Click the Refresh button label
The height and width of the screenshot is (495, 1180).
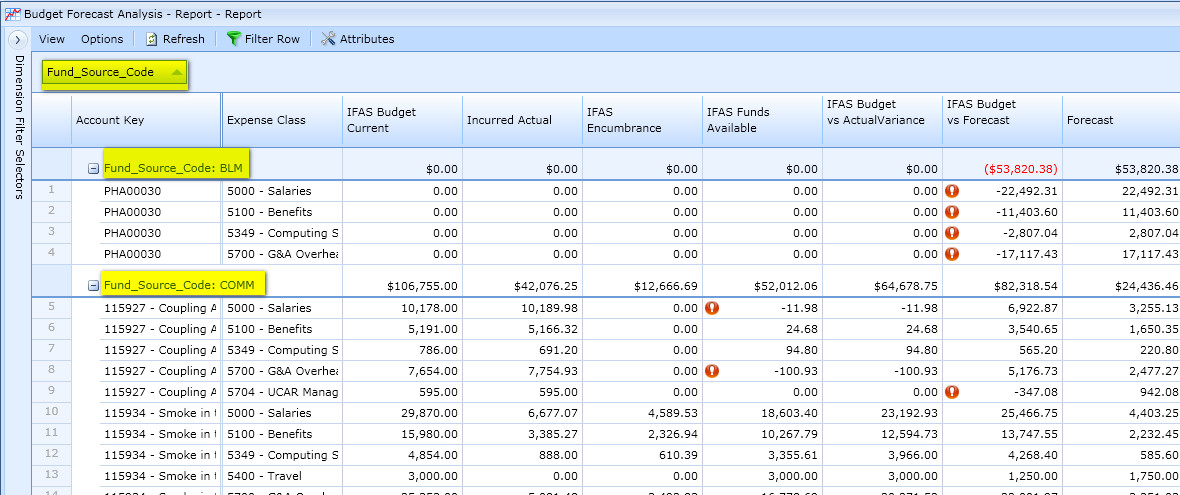[x=184, y=39]
